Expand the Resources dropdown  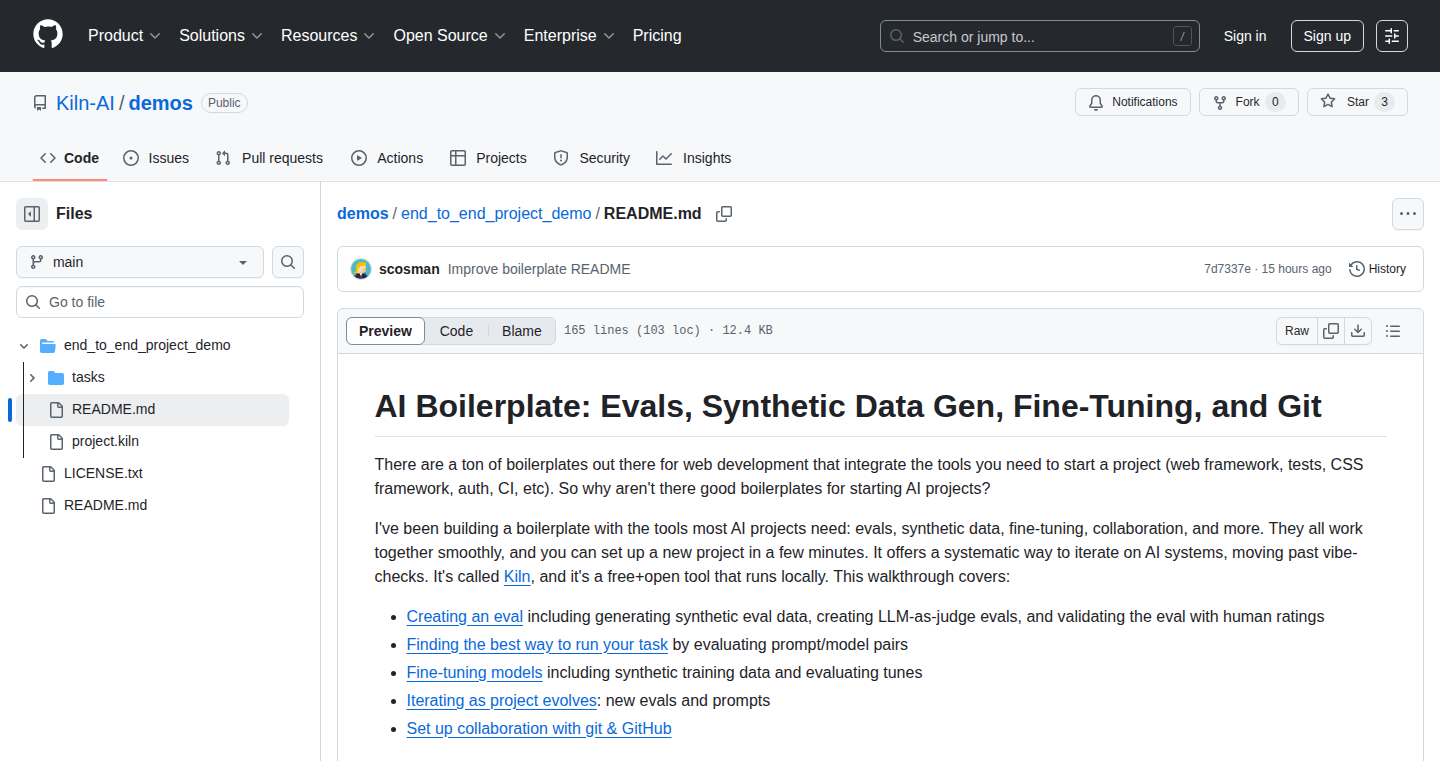(328, 36)
